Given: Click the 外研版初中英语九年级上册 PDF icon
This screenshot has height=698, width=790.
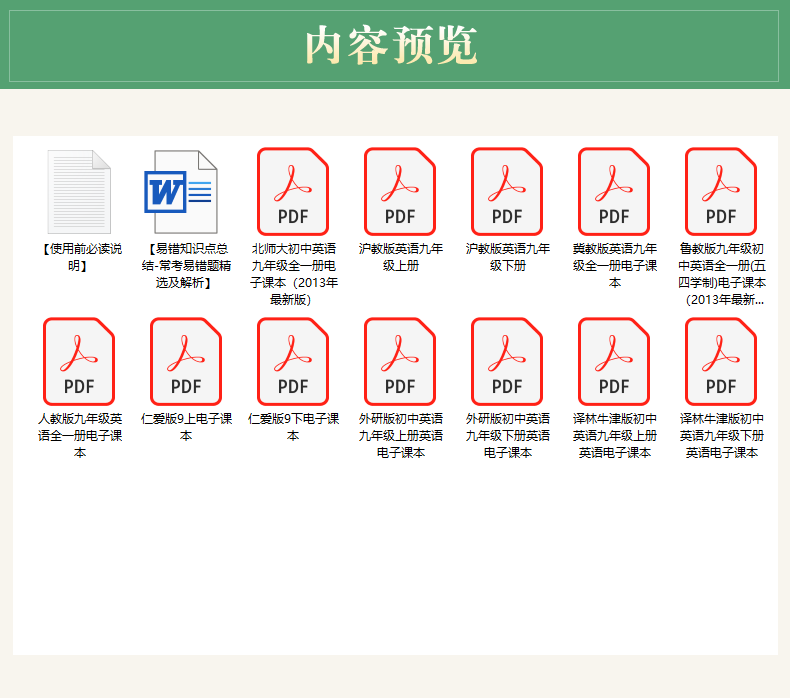Looking at the screenshot, I should point(400,361).
